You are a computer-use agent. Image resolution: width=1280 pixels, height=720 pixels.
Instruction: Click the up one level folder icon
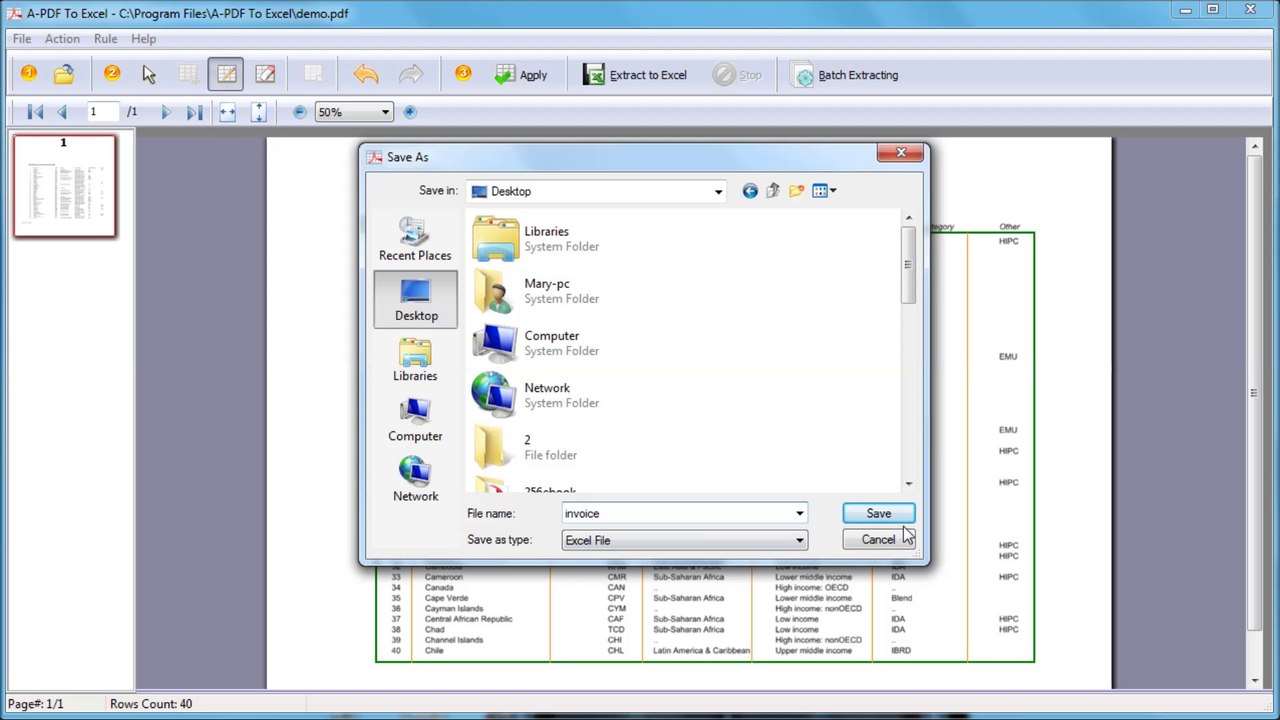coord(773,191)
